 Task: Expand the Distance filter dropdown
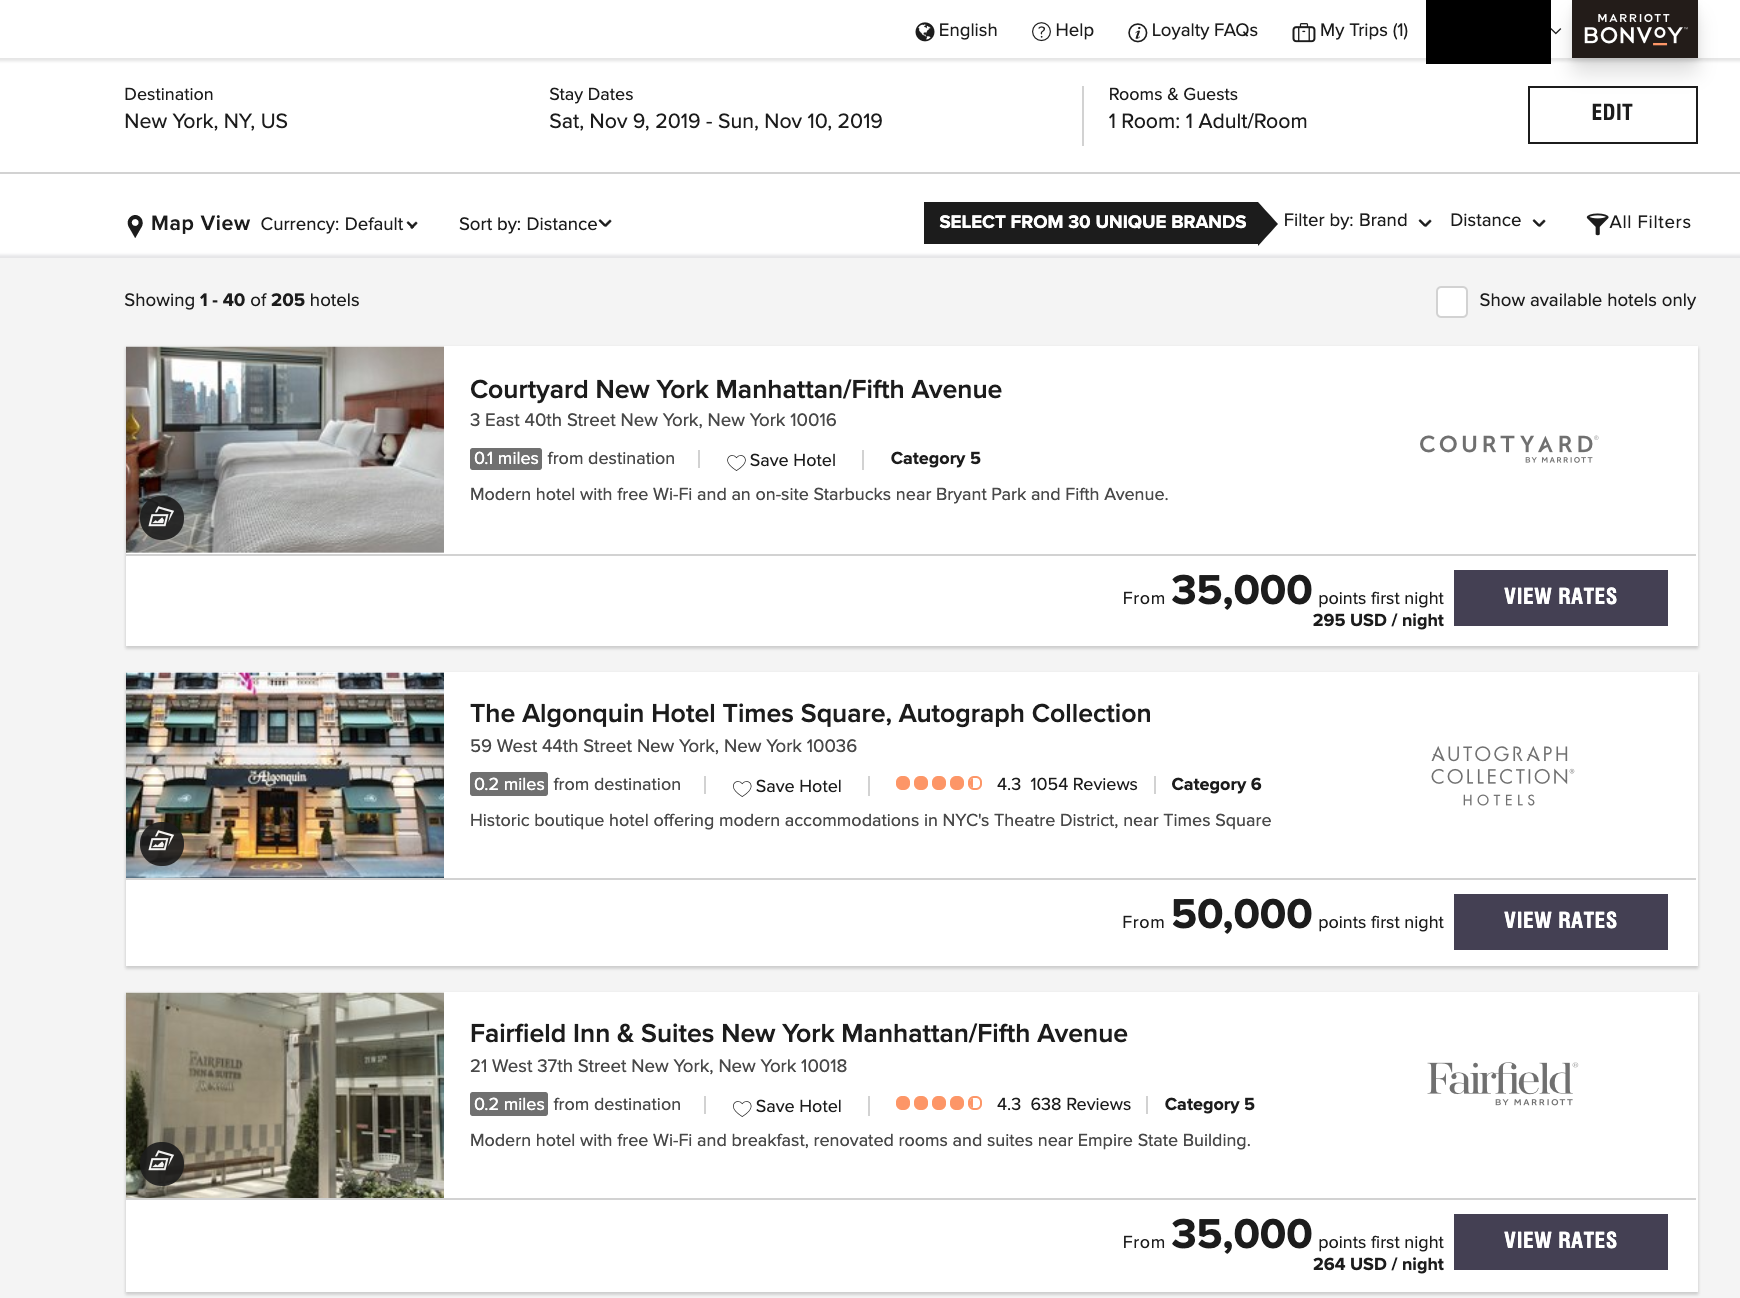tap(1498, 221)
